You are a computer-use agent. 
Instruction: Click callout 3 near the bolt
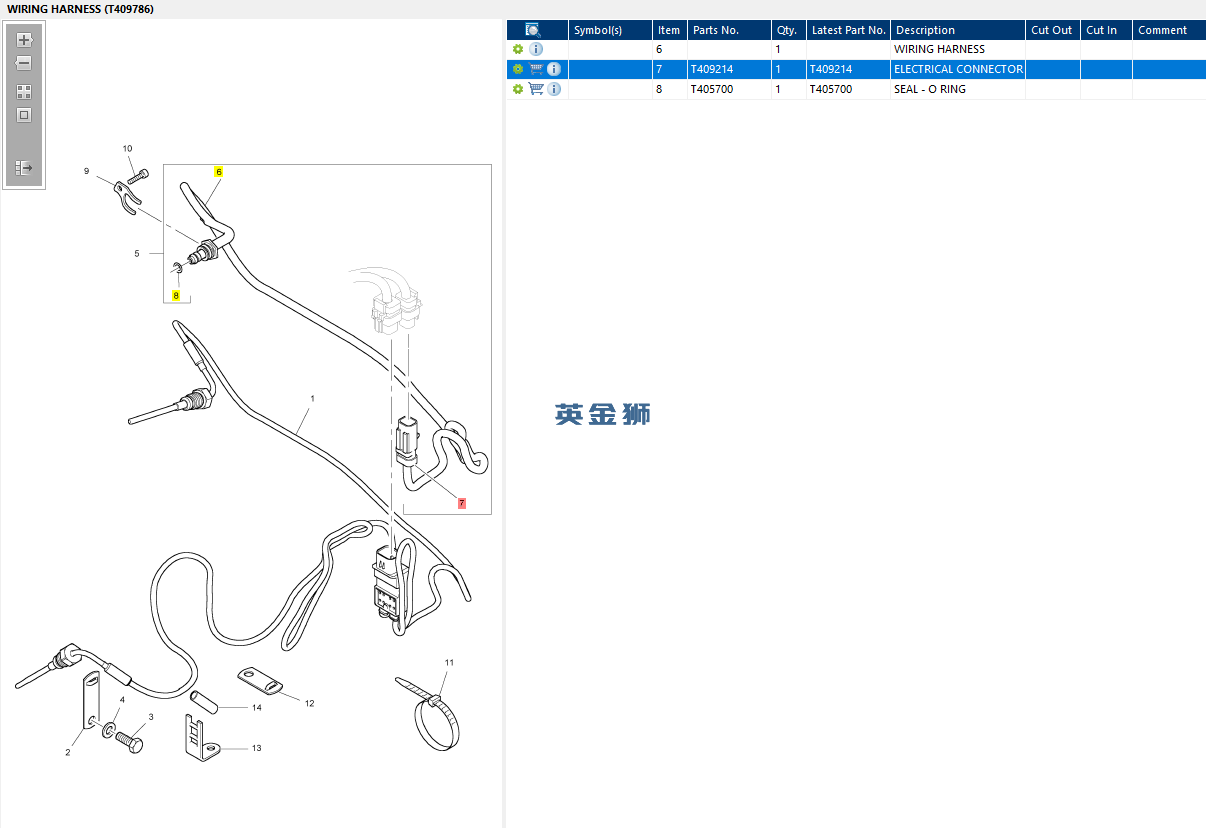[151, 717]
